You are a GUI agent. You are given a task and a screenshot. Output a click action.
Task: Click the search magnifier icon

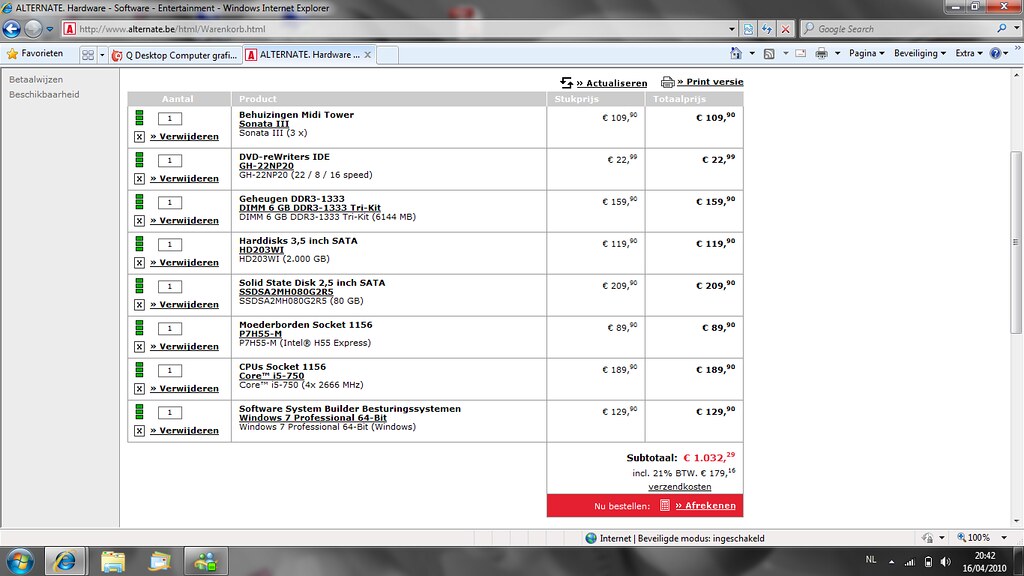[x=1002, y=29]
